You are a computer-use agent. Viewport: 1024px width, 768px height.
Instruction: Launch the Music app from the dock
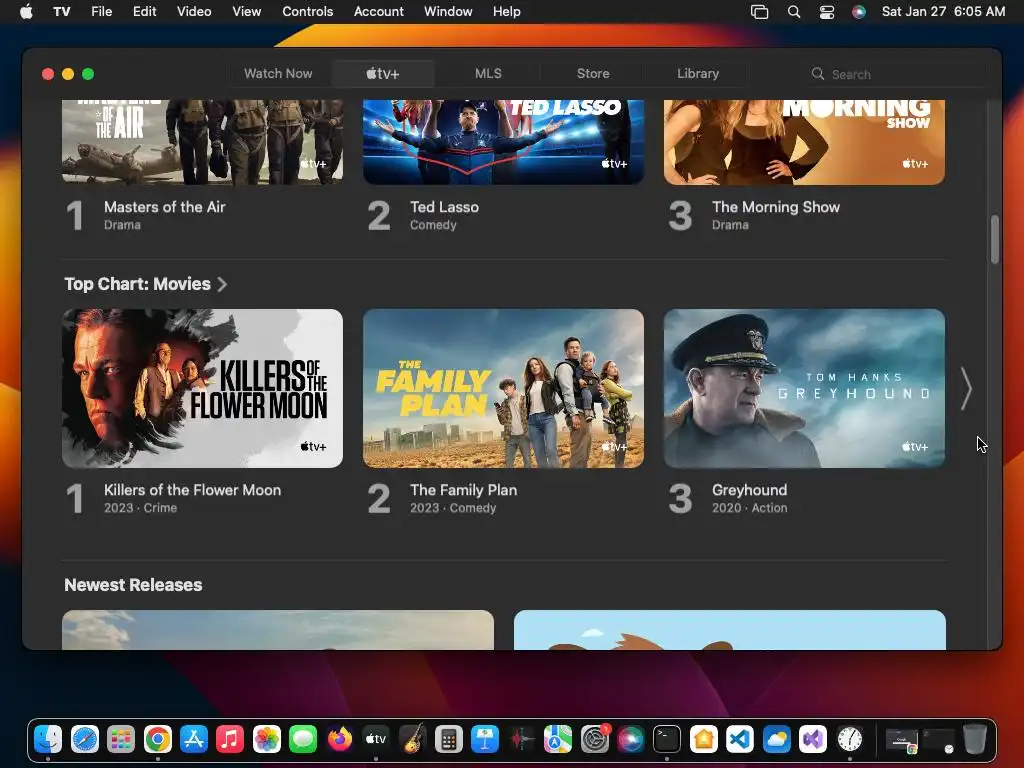(x=230, y=739)
